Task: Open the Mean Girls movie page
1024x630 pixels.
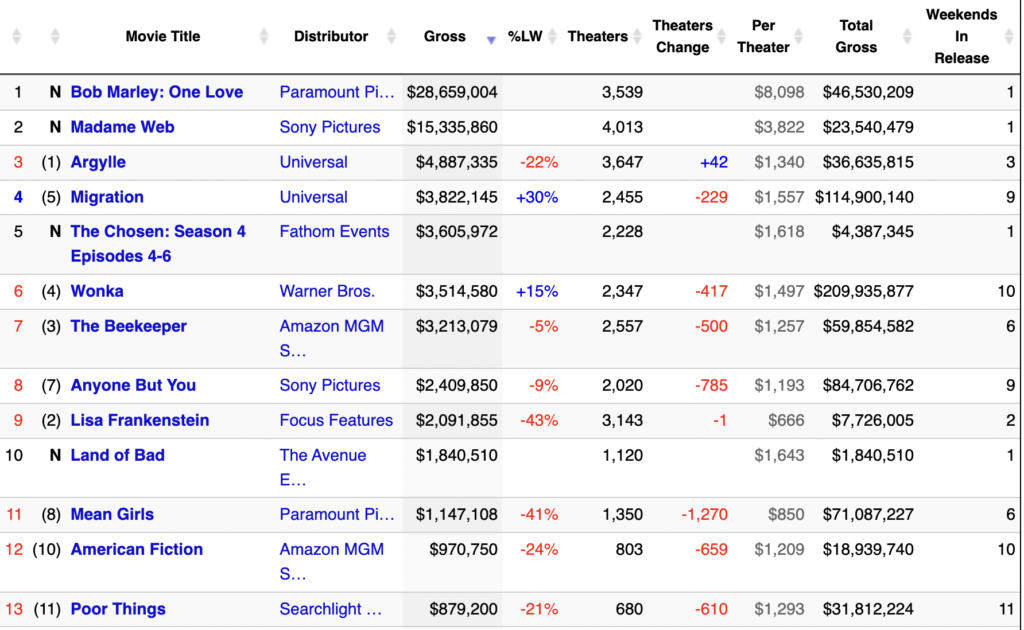Action: pos(112,514)
